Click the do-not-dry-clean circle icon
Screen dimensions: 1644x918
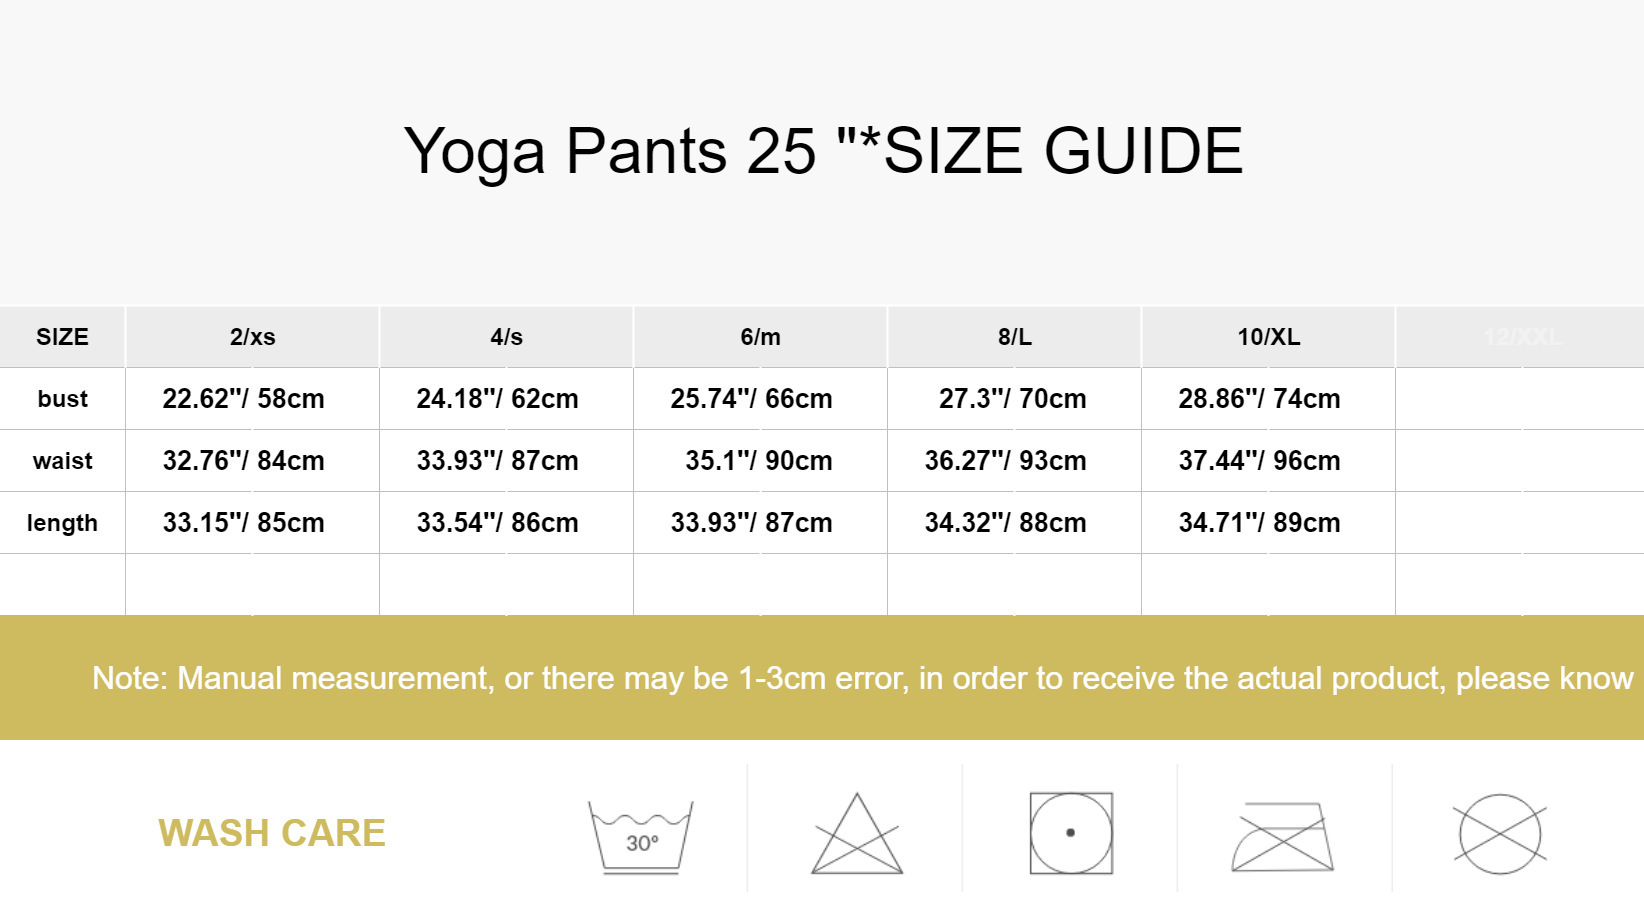pos(1500,834)
